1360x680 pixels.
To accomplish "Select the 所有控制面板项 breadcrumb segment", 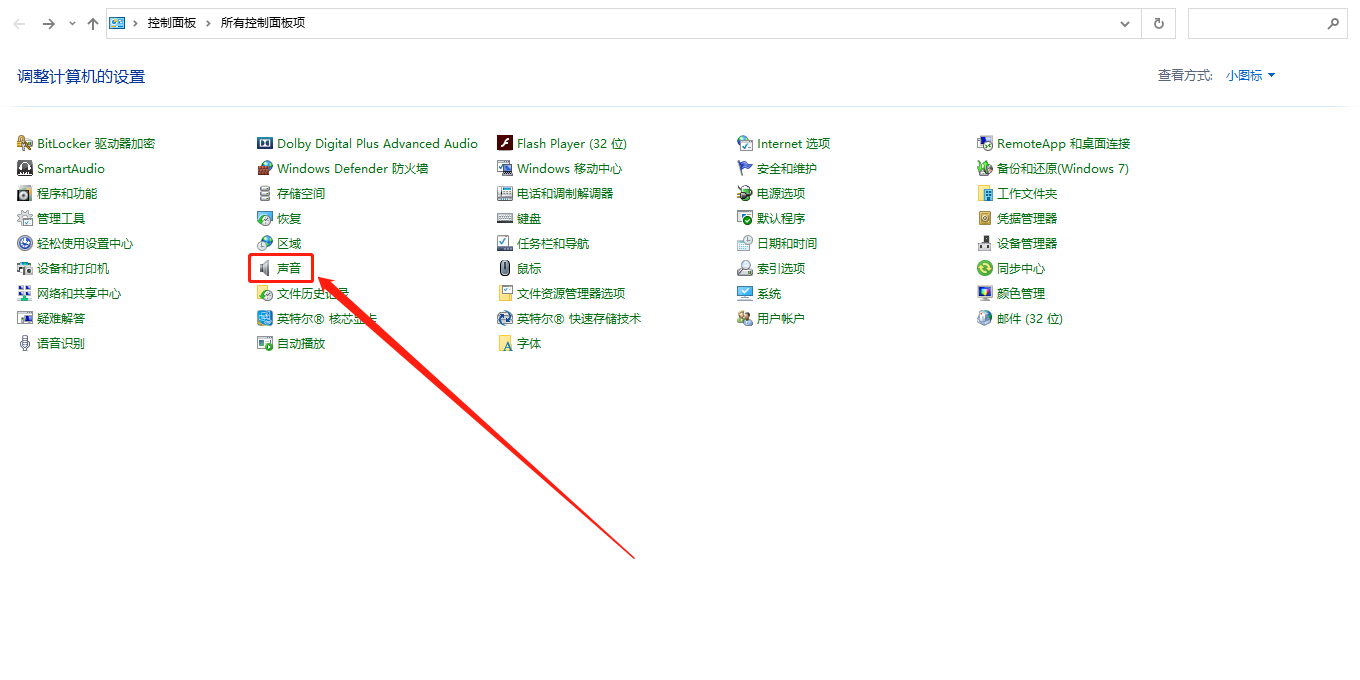I will click(262, 23).
